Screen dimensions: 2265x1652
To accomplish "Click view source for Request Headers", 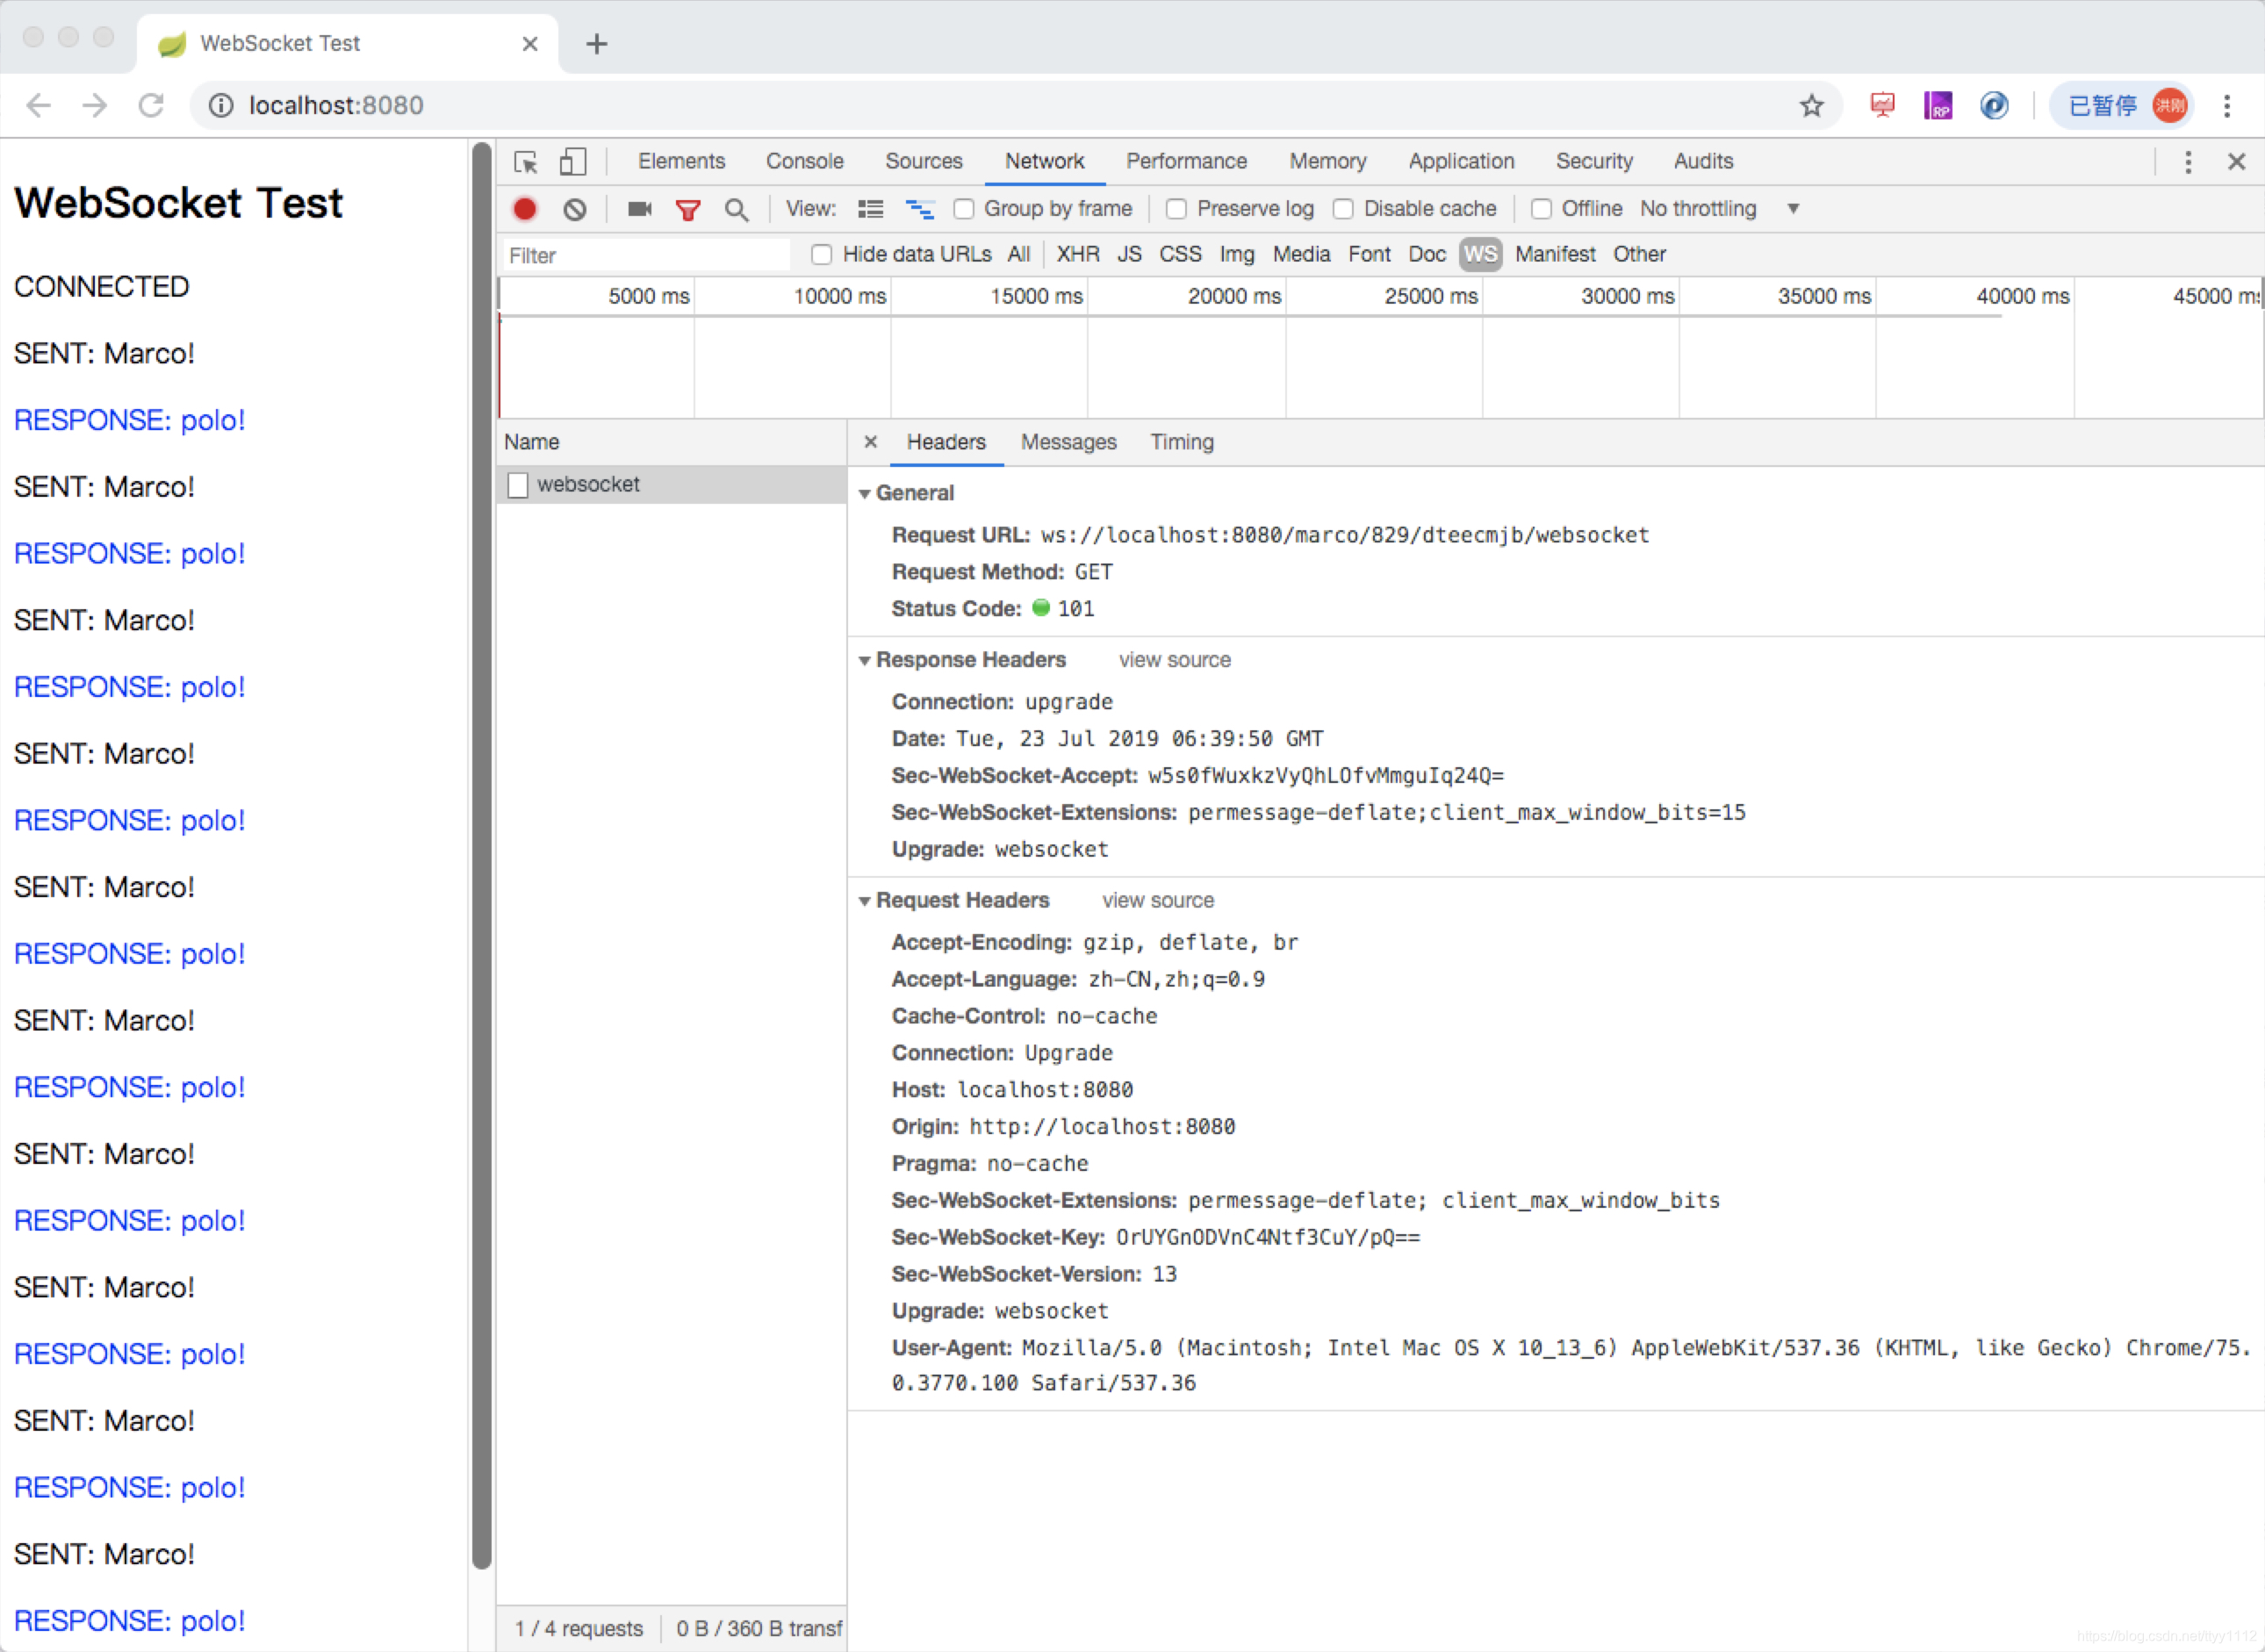I will click(1158, 900).
